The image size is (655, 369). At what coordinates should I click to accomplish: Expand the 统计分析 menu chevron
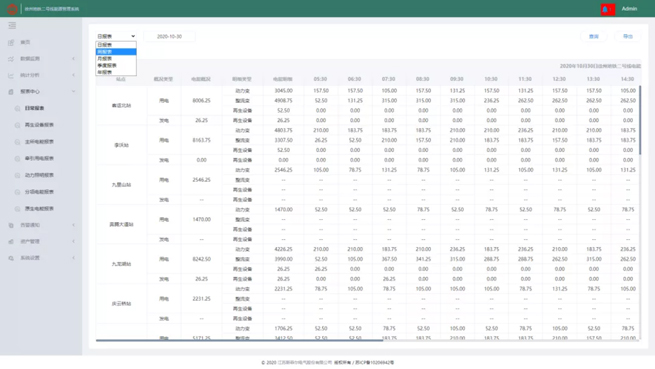74,75
